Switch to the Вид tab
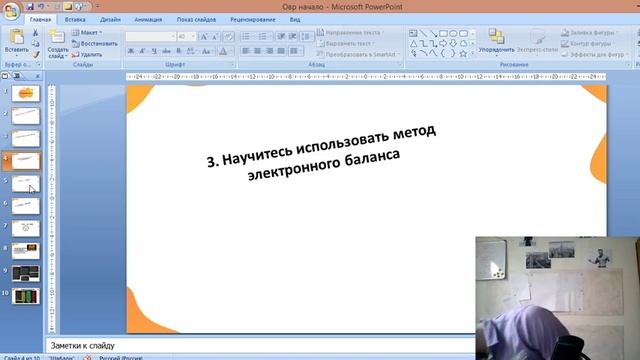This screenshot has width=640, height=360. click(295, 20)
